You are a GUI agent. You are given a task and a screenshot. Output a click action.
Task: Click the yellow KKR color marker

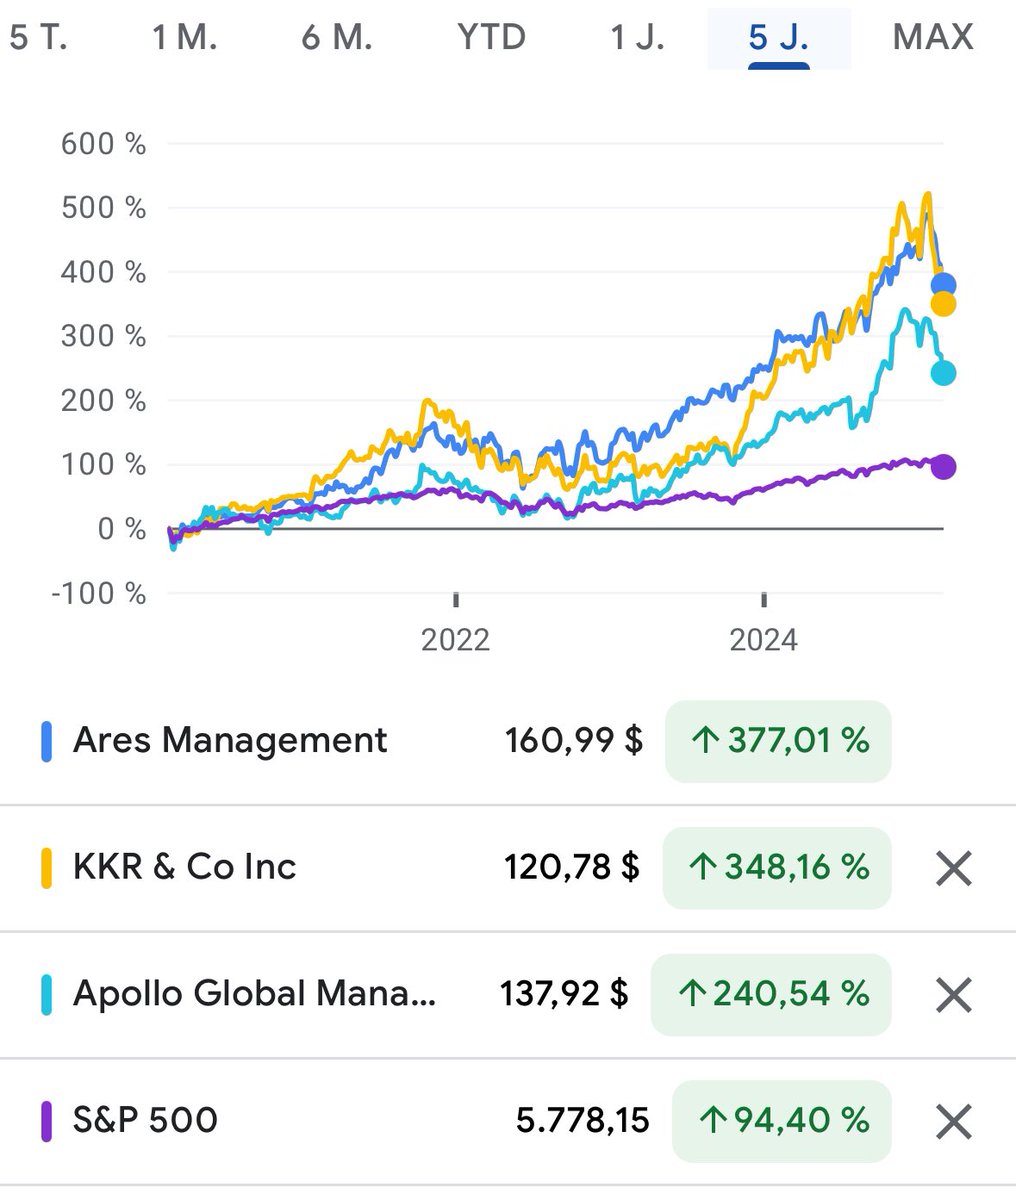pos(46,868)
